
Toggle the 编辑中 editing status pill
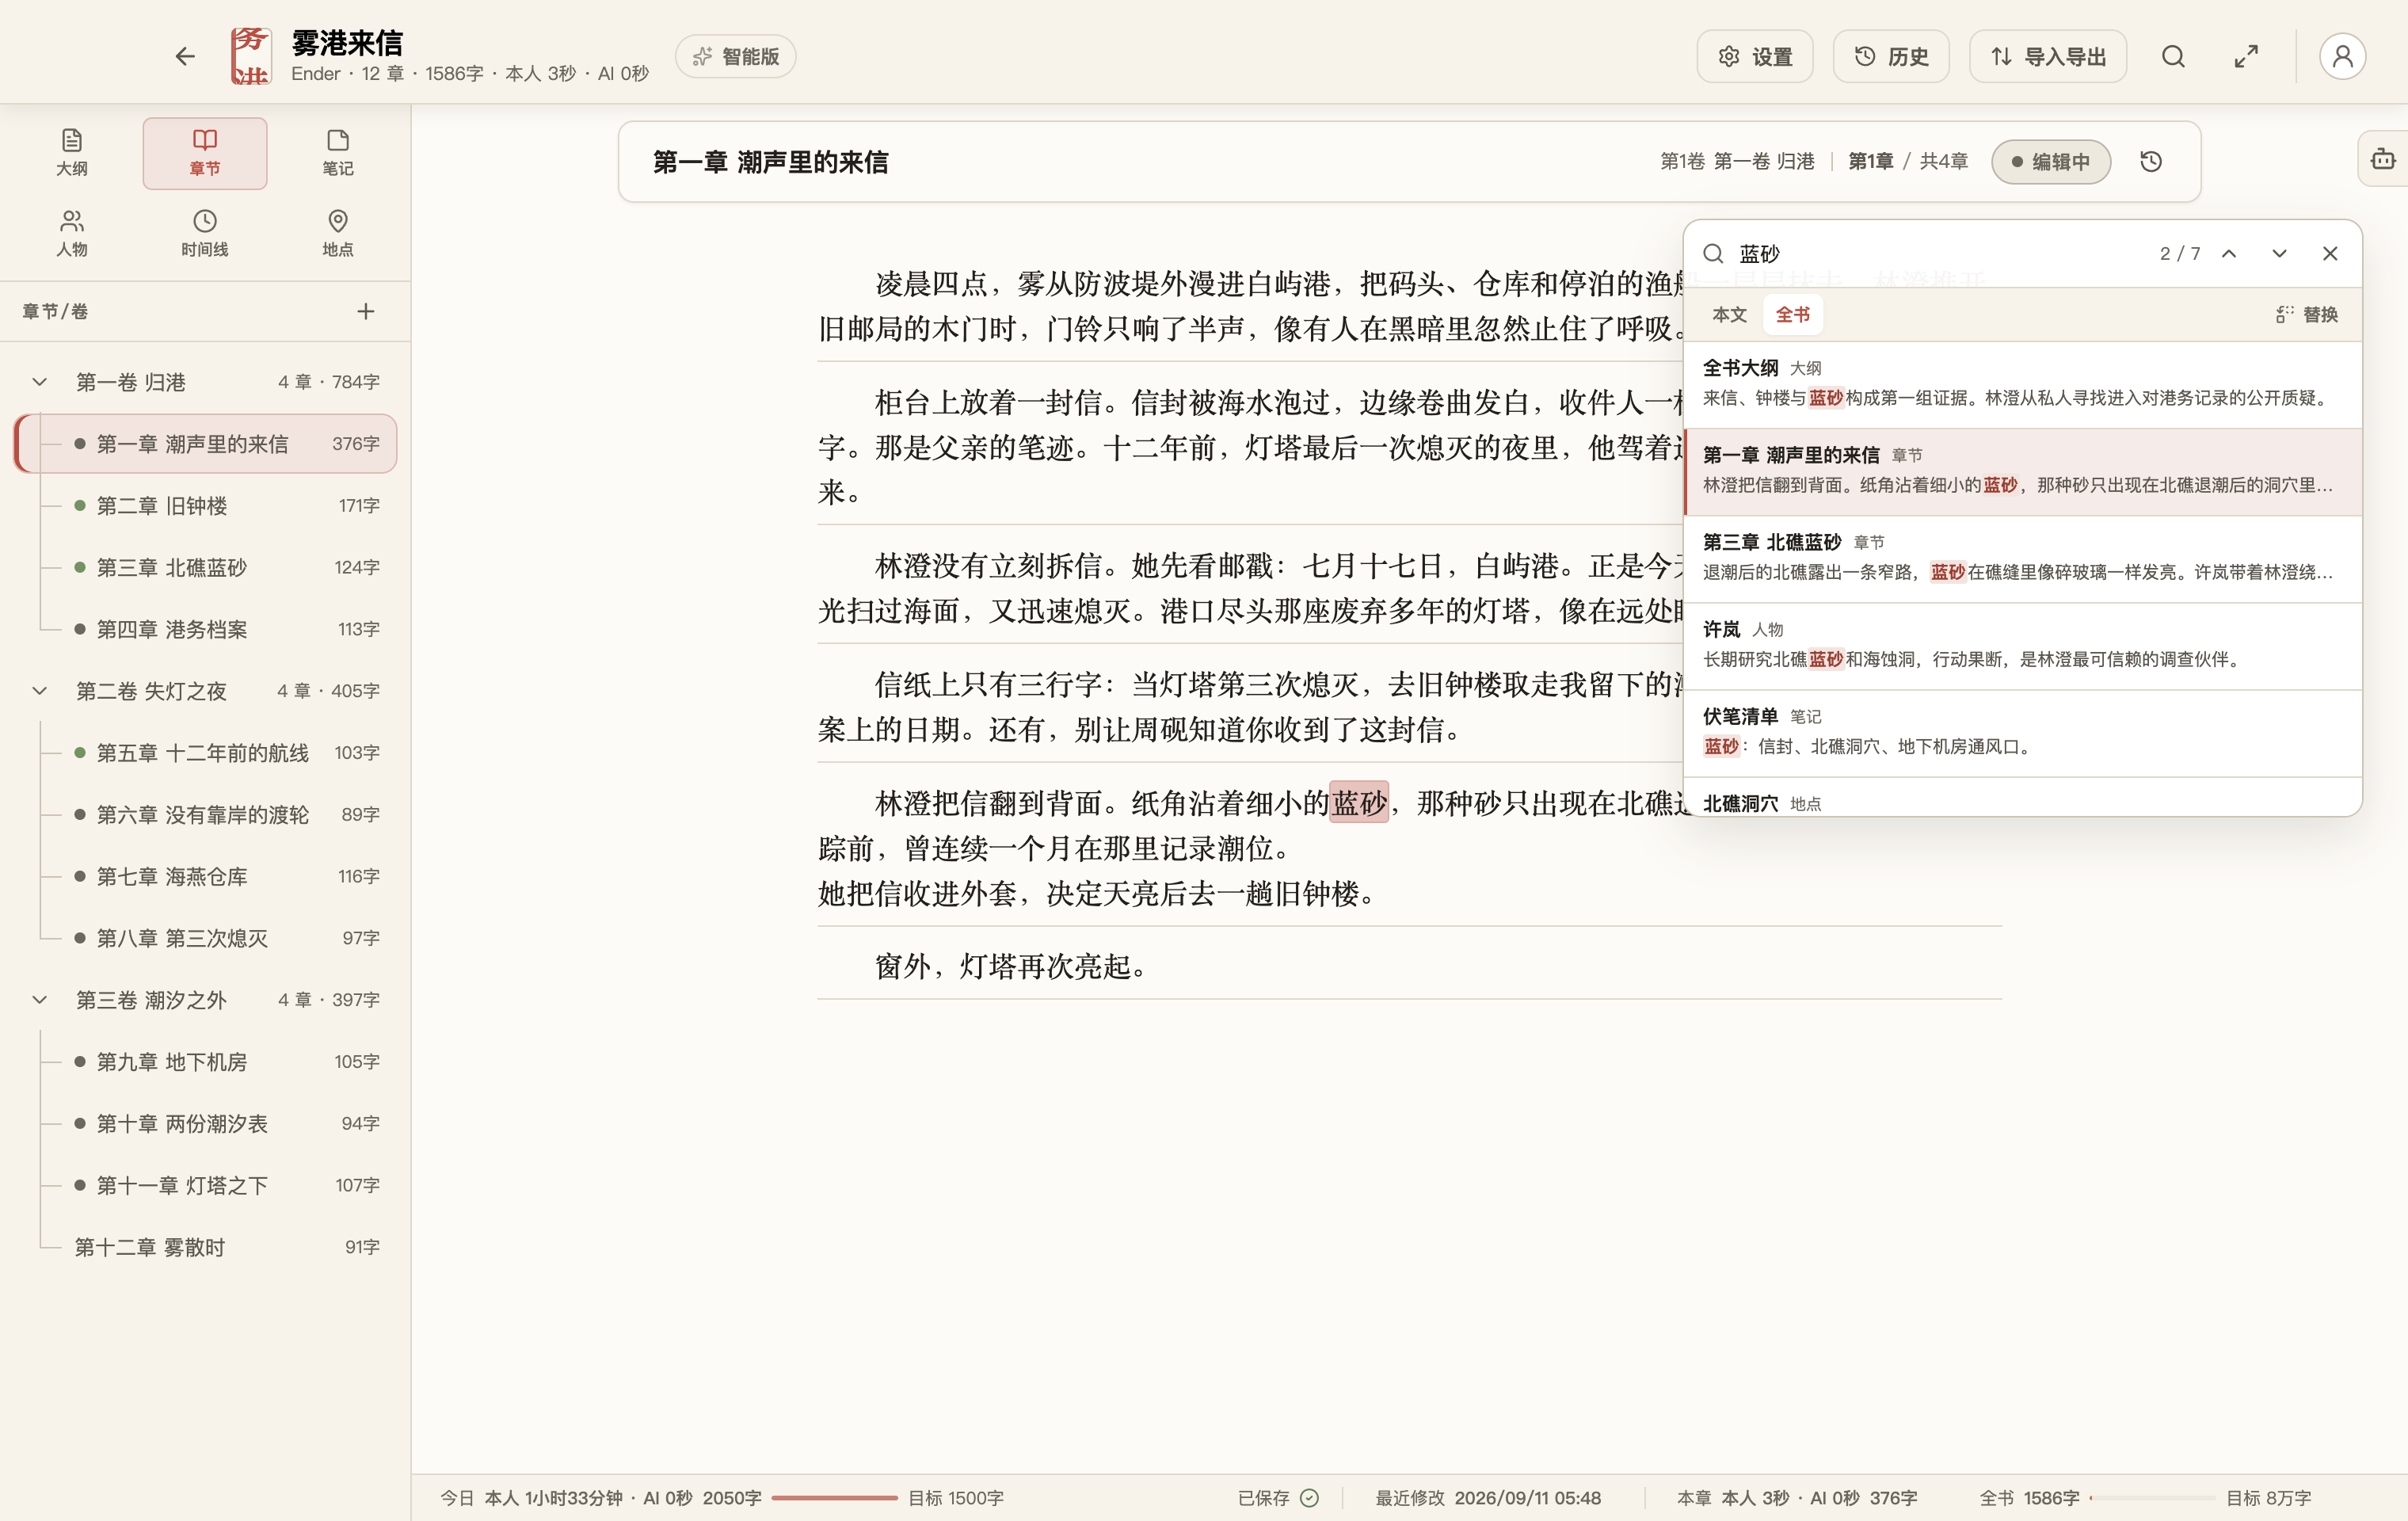click(x=2051, y=161)
